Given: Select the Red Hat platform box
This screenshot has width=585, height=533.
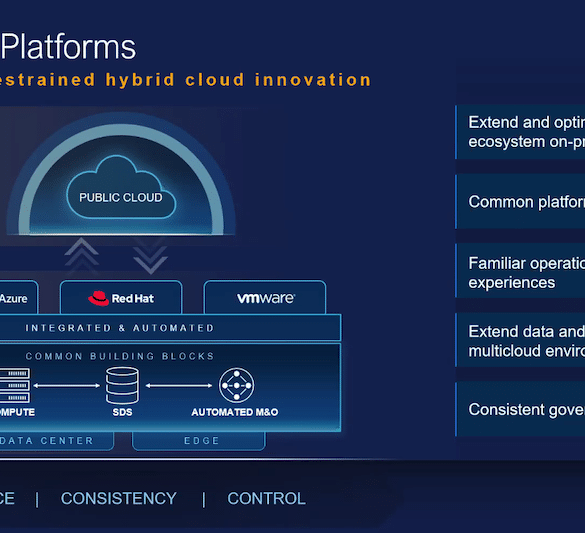Looking at the screenshot, I should [x=121, y=297].
